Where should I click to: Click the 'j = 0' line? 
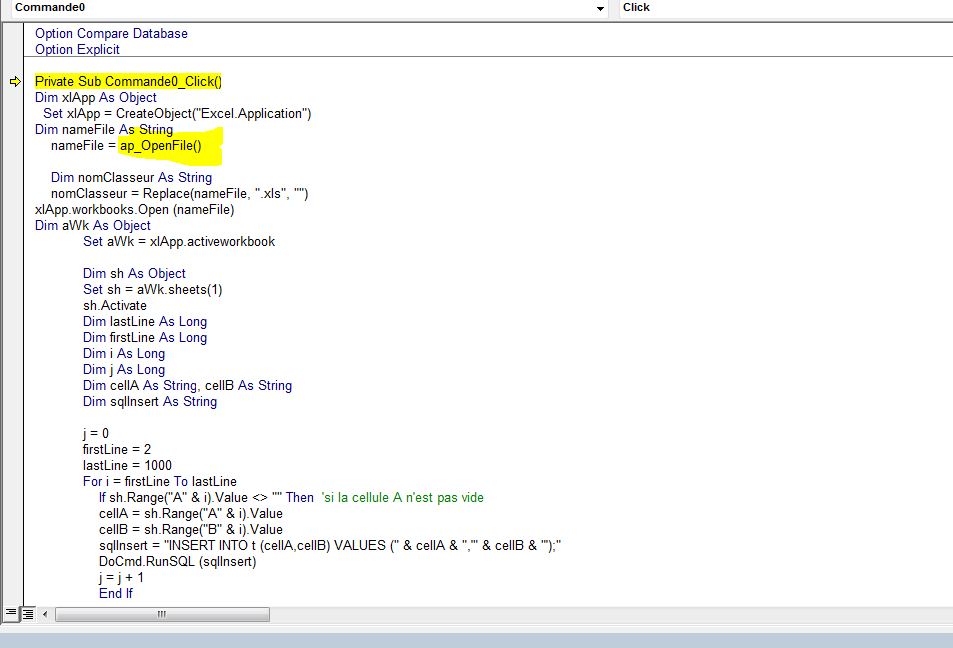pos(96,433)
